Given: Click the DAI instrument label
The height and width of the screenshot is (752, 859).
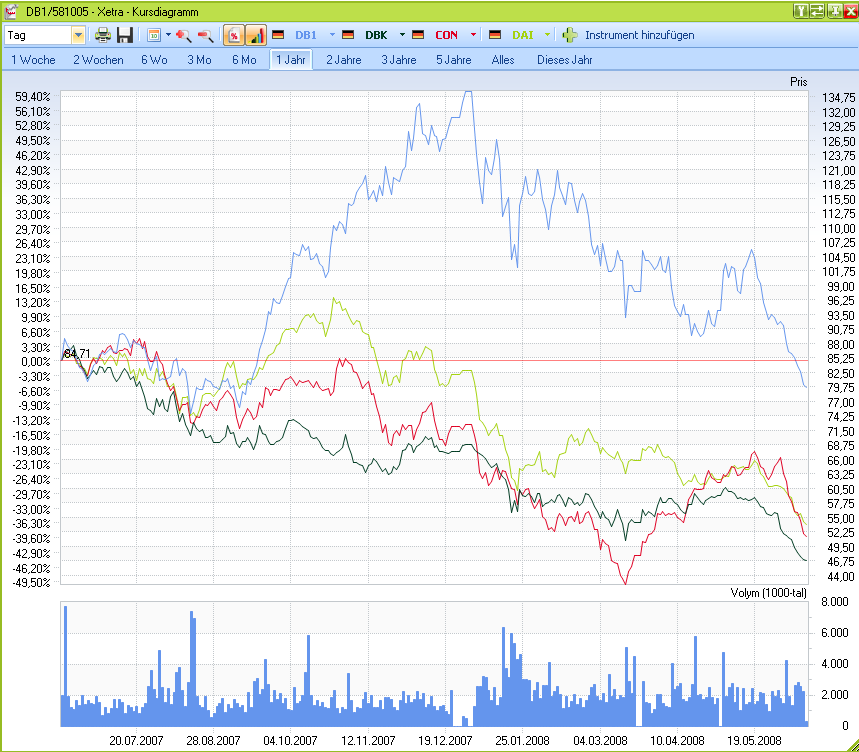Looking at the screenshot, I should [523, 35].
